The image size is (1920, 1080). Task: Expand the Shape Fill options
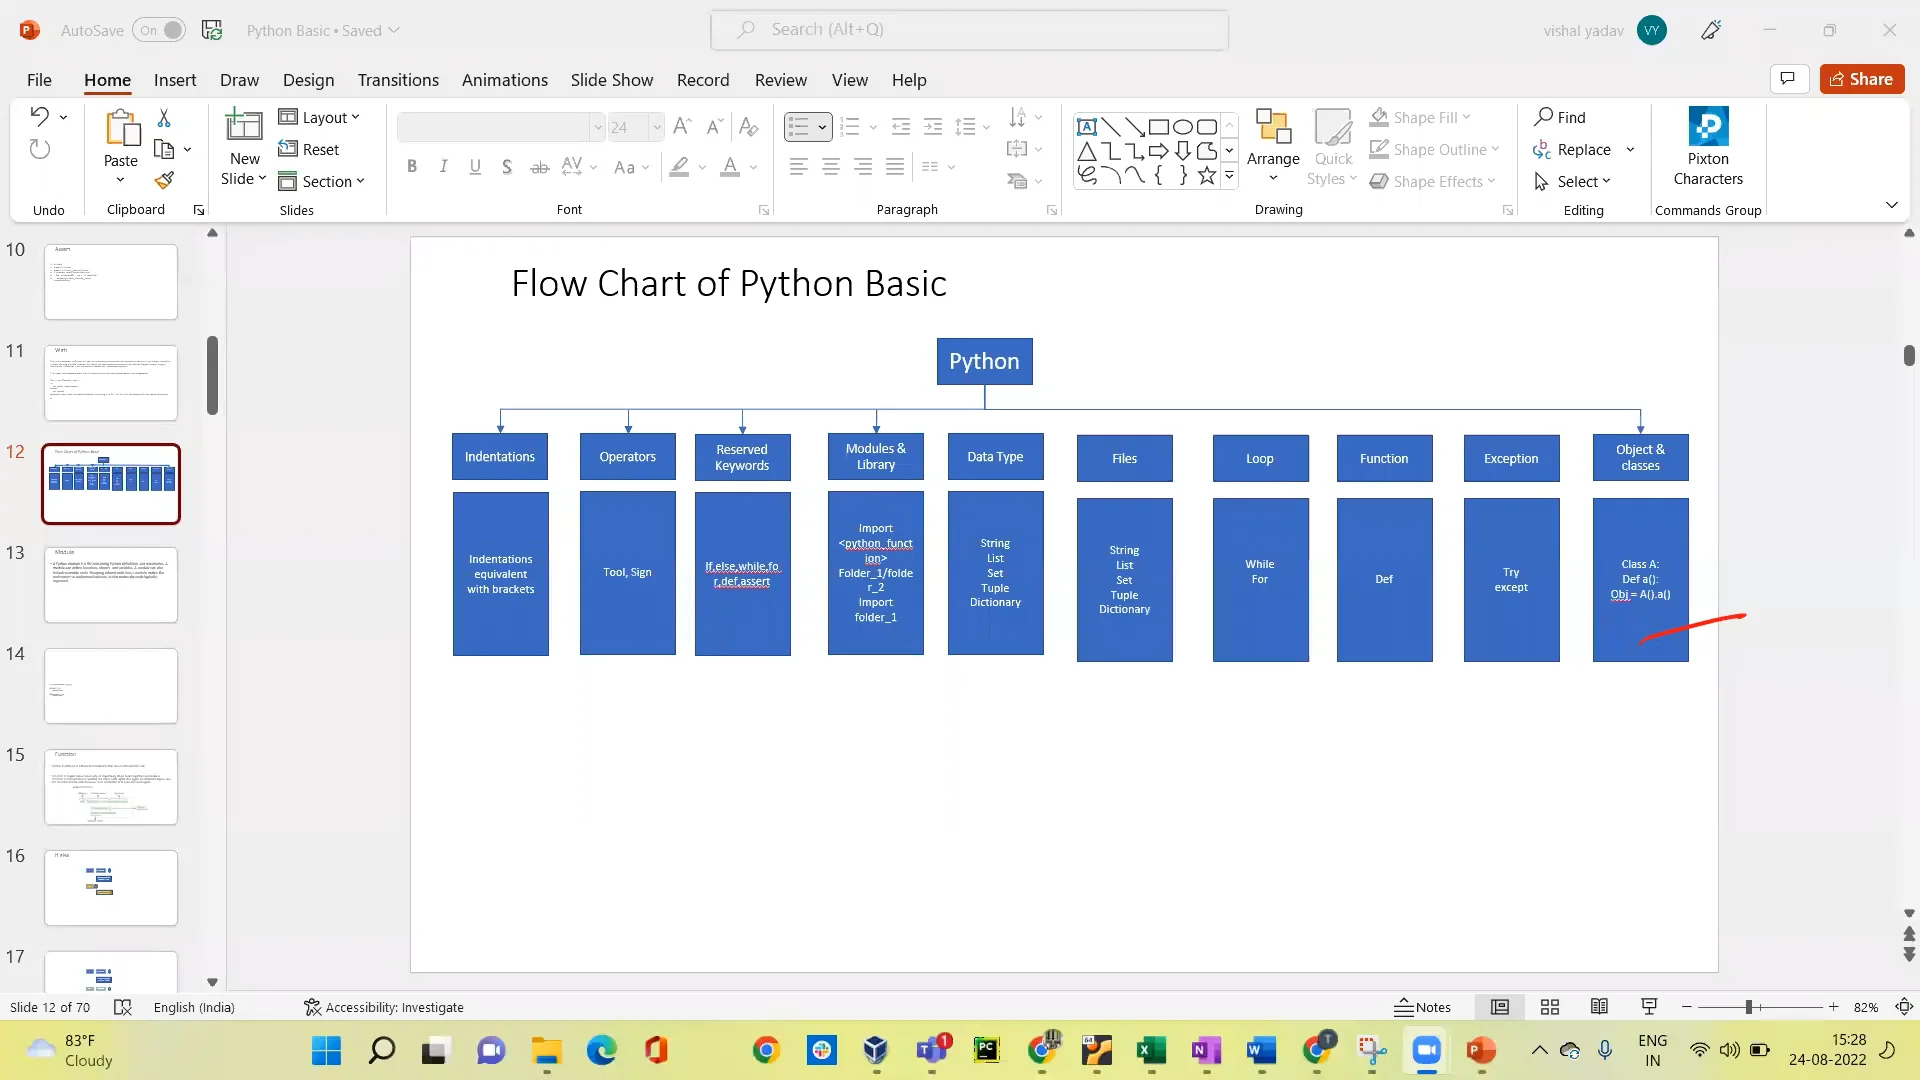(1468, 117)
